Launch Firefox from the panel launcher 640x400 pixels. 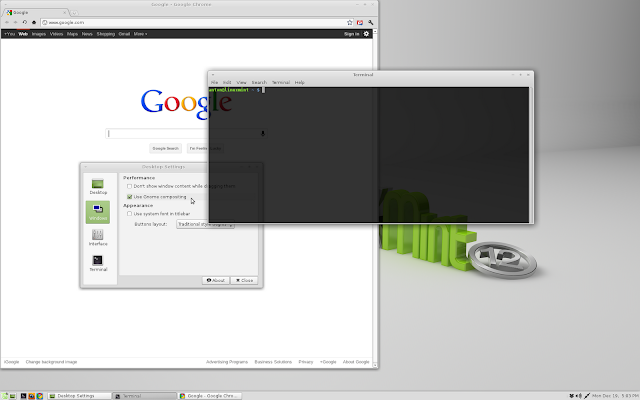(x=31, y=396)
